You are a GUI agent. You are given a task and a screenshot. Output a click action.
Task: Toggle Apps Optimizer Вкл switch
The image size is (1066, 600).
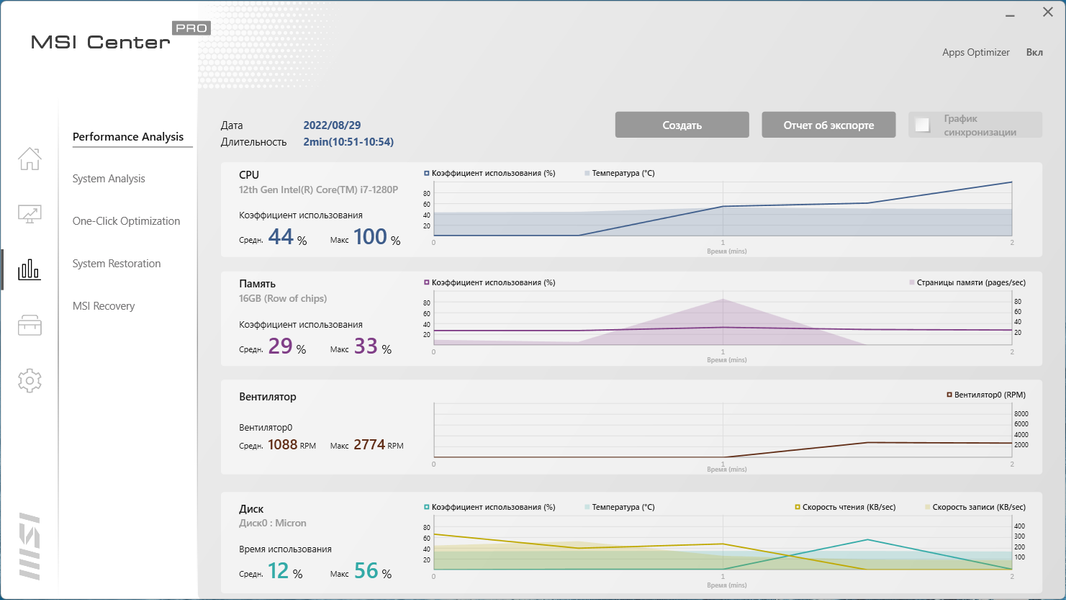pos(1034,52)
